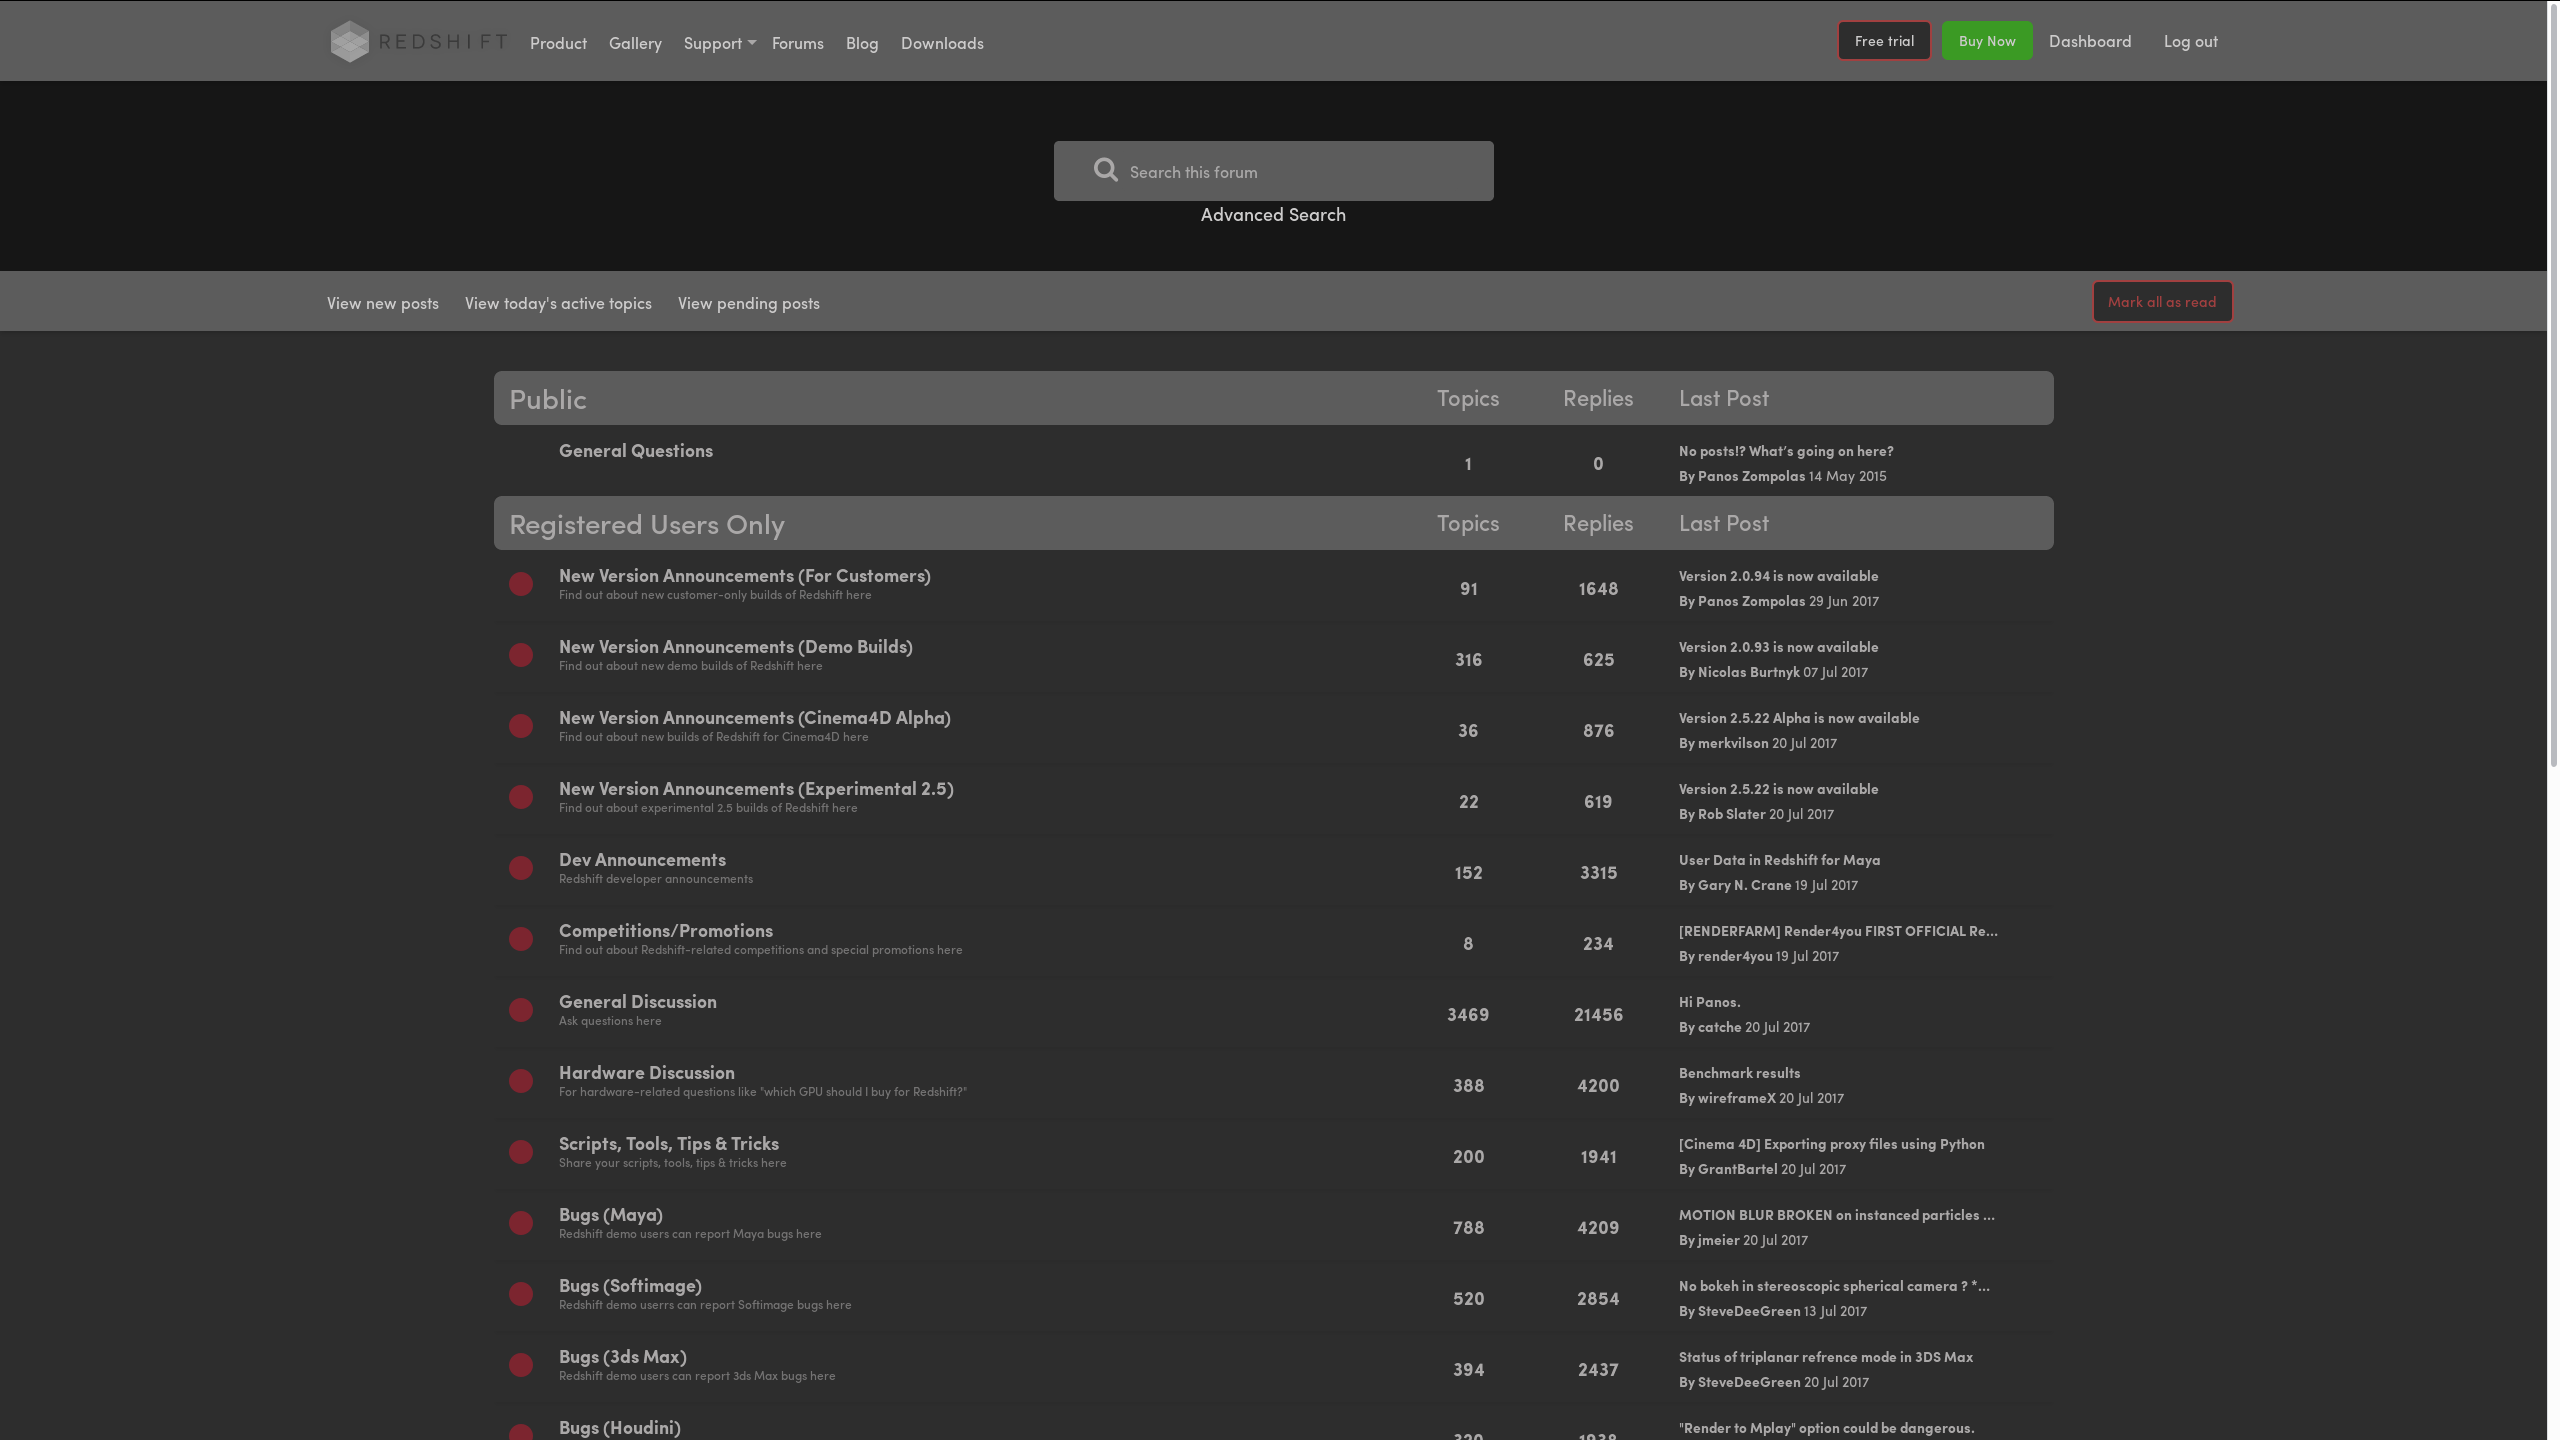Open New Version Announcements (Cinema4D Alpha) forum
This screenshot has width=2560, height=1440.
point(755,718)
